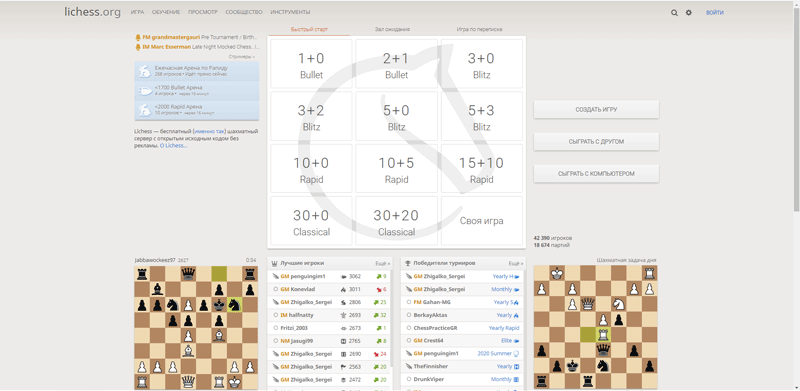Viewport: 800px width, 391px height.
Task: Click microphone icon beside FM grandmastergauri
Action: tap(138, 37)
